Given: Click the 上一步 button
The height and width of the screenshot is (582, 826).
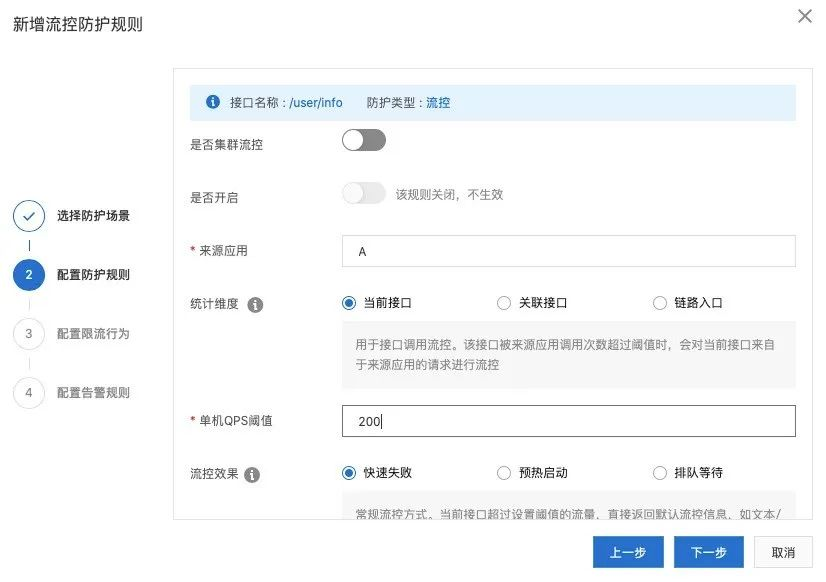Looking at the screenshot, I should coord(627,552).
